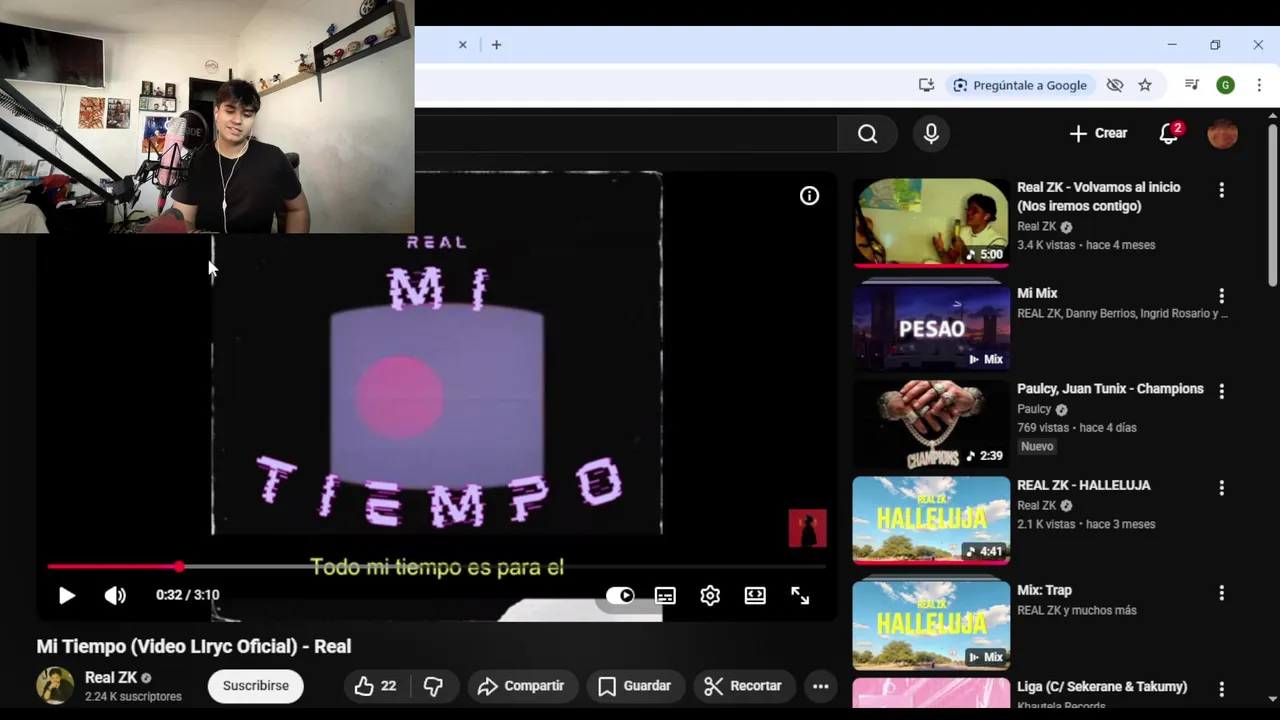Open Paulcy, Juan Tunix - Champions title
The width and height of the screenshot is (1280, 720).
click(1110, 389)
